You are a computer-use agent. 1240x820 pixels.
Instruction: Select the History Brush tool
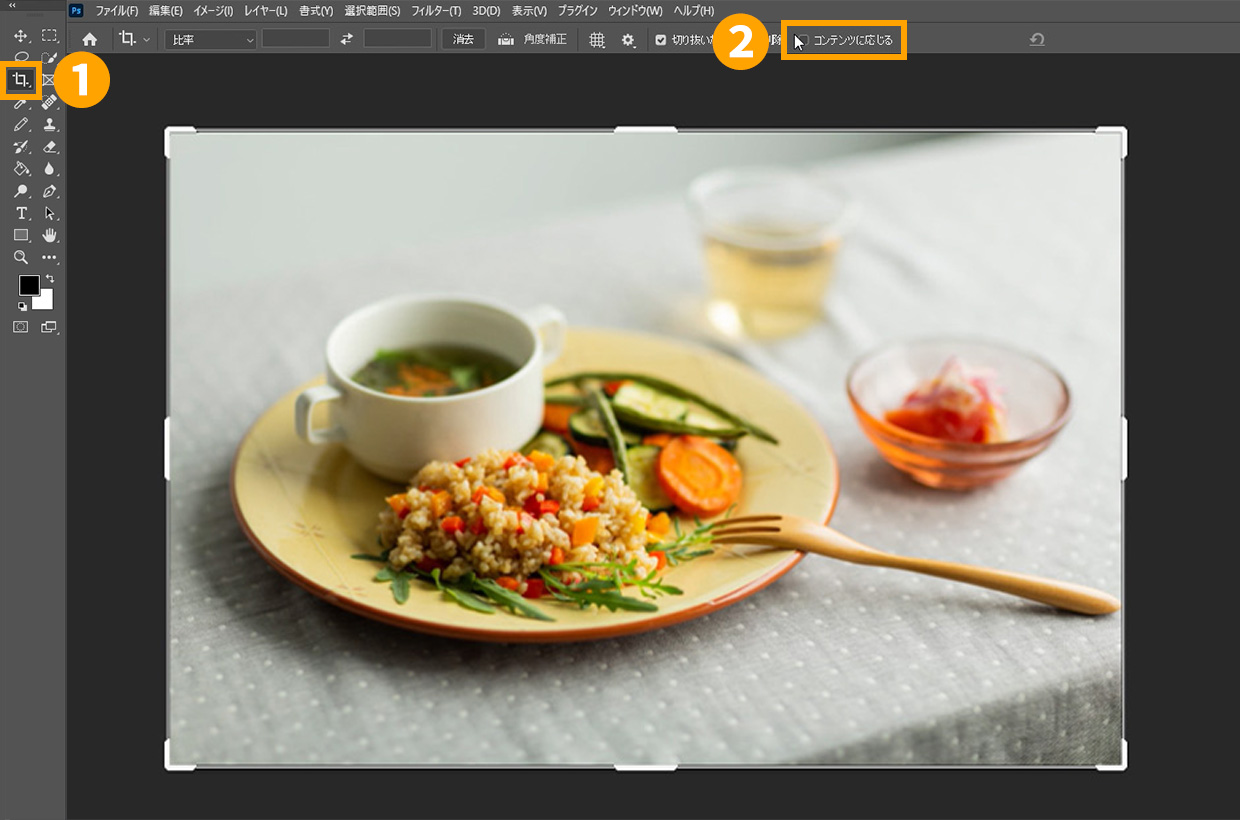tap(20, 146)
